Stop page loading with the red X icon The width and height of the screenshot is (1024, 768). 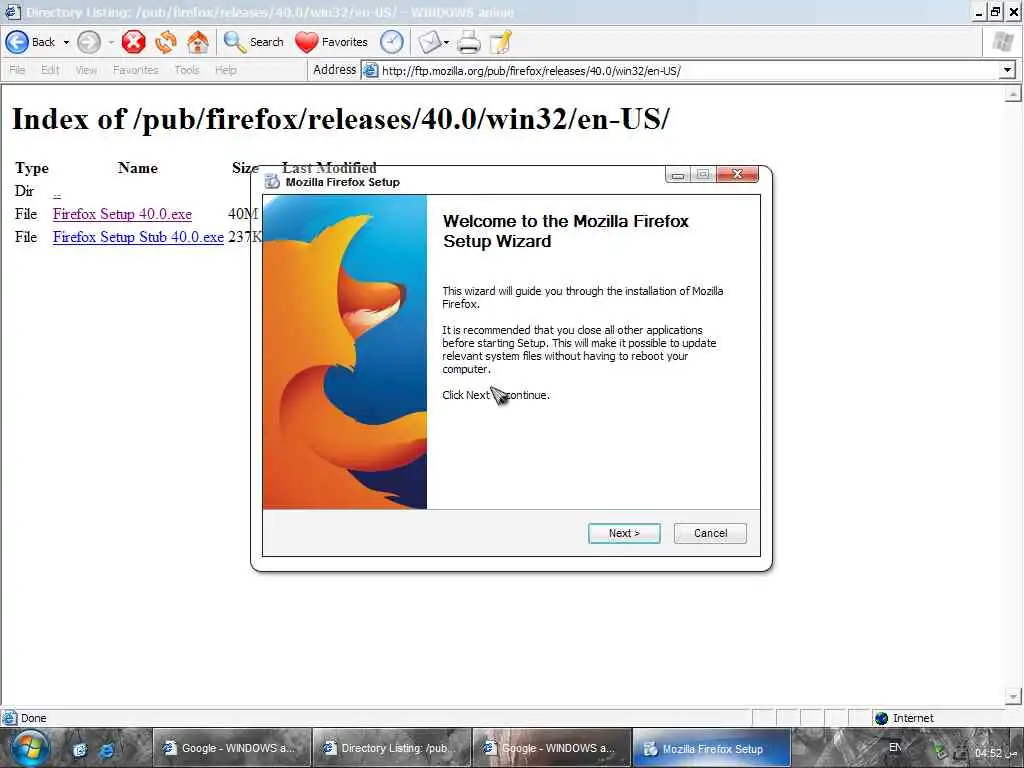click(133, 42)
